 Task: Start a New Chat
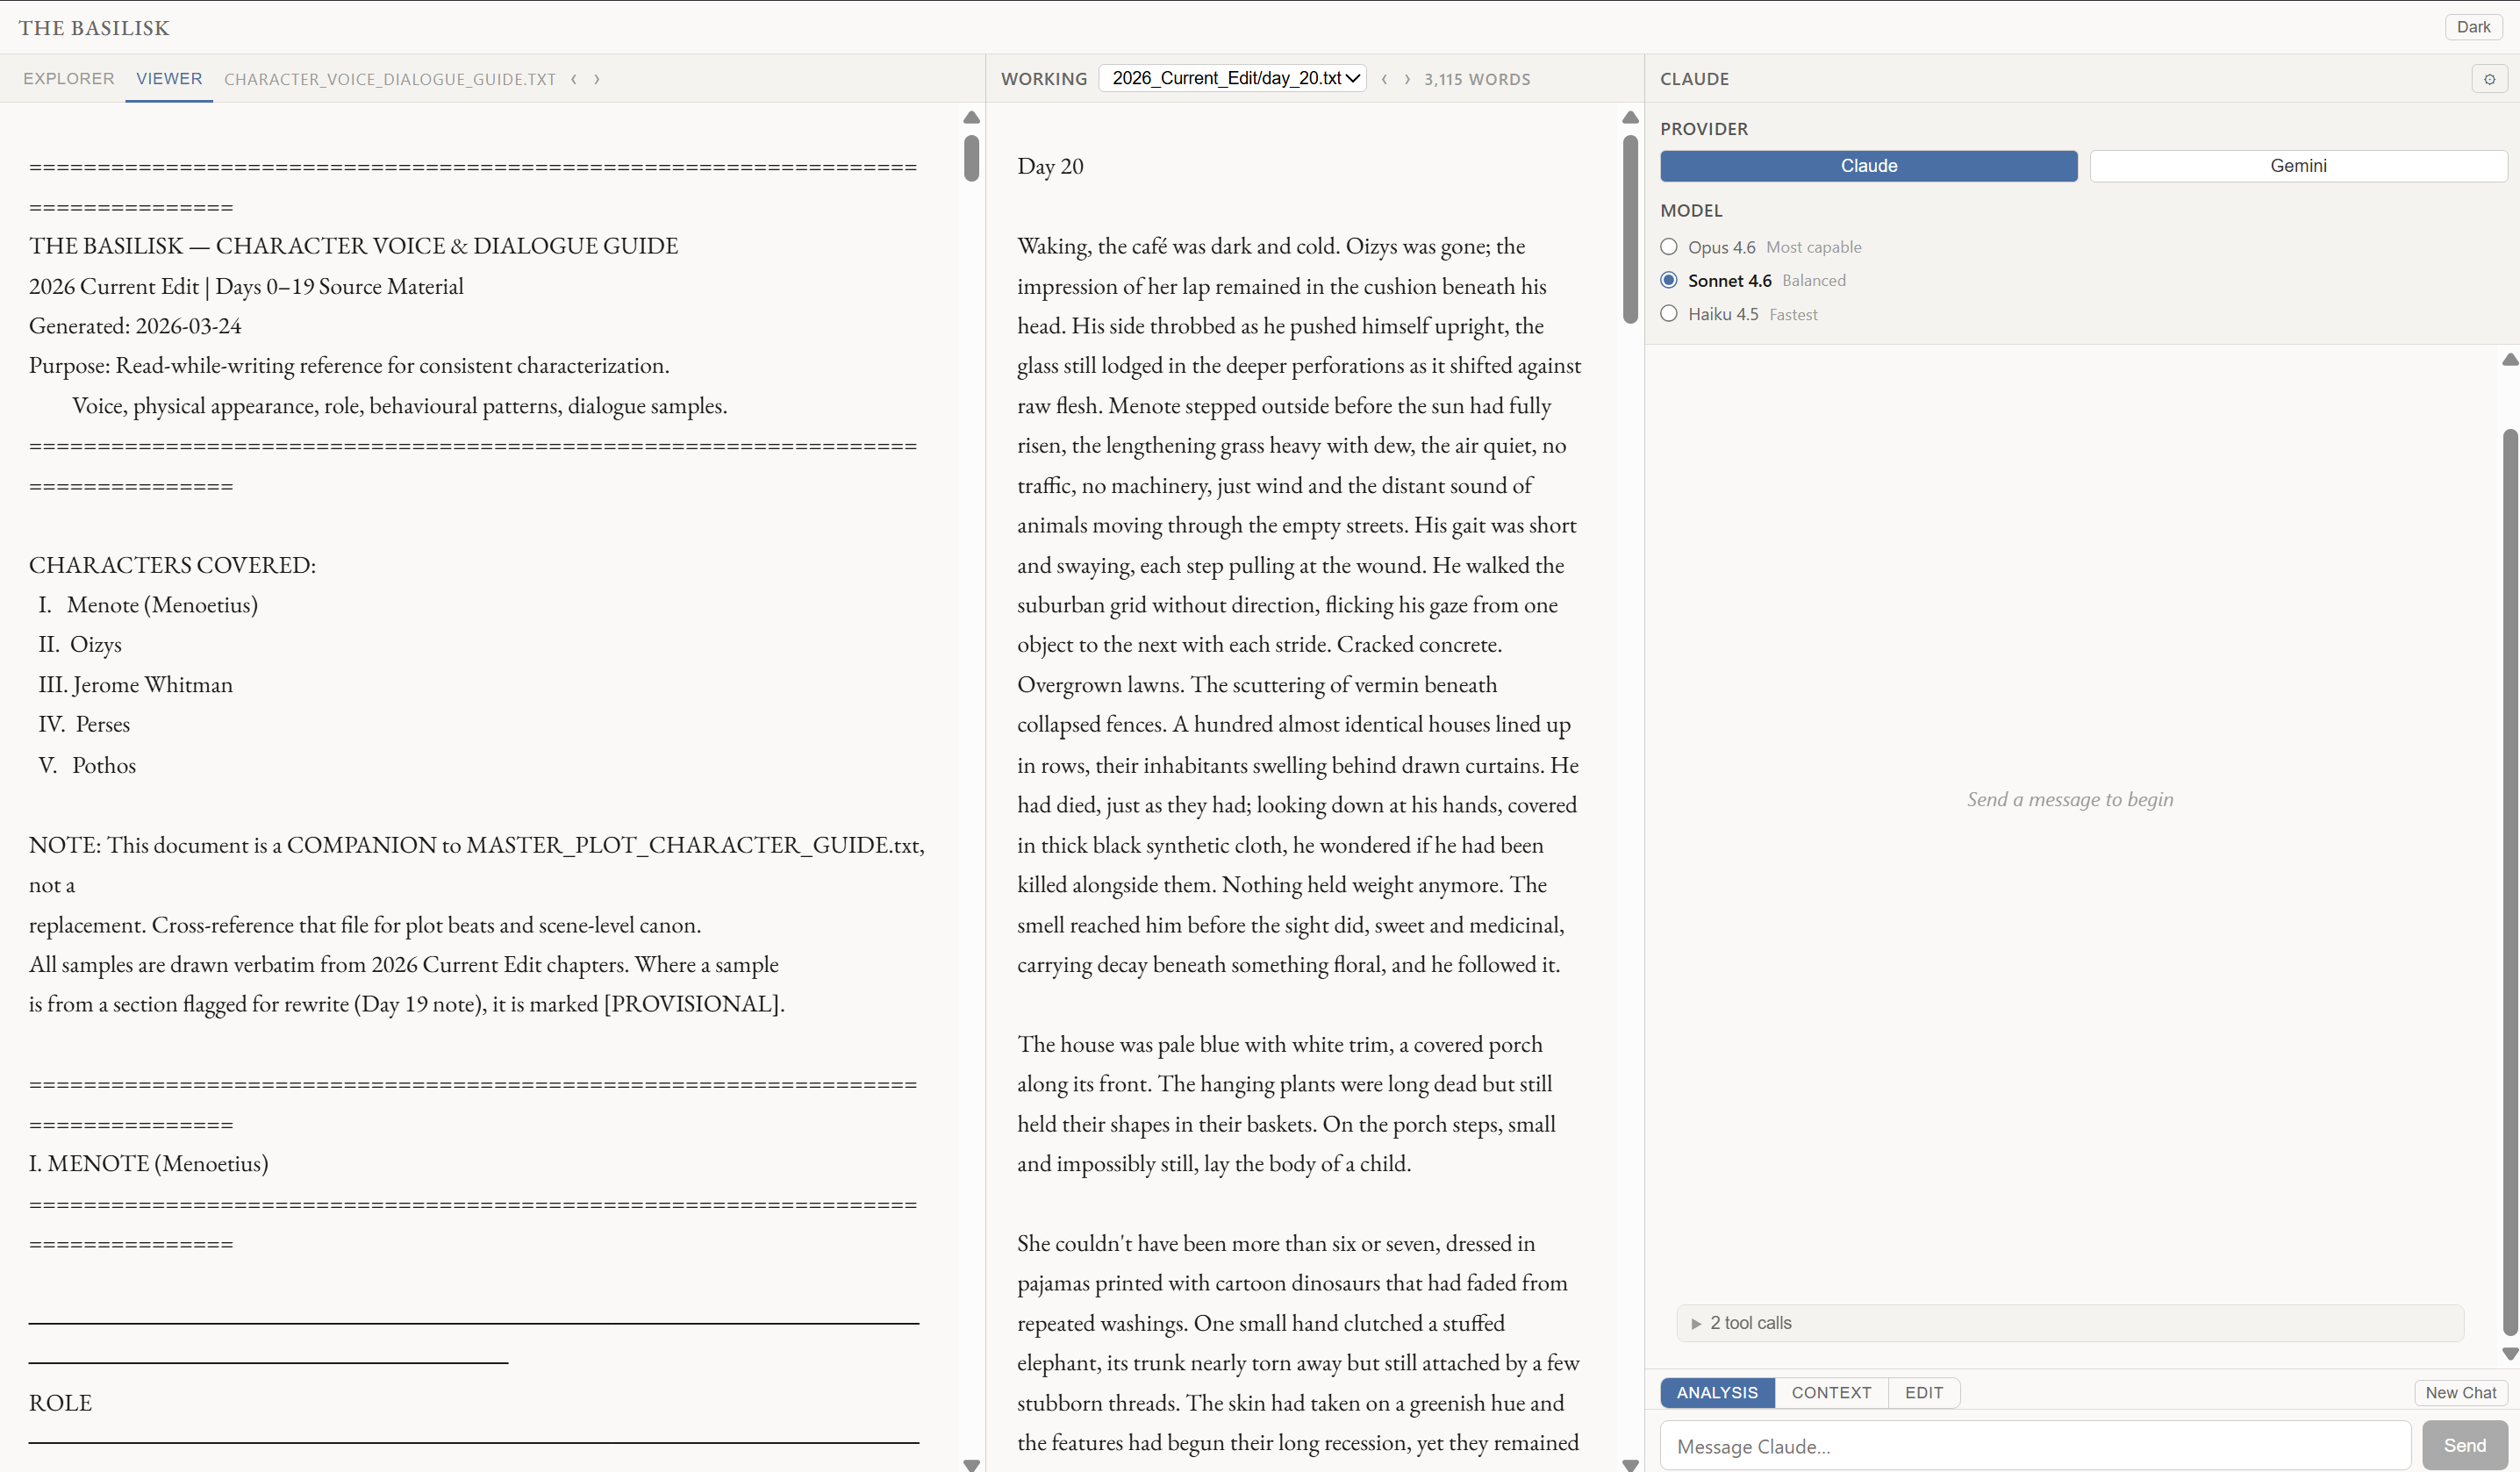pyautogui.click(x=2460, y=1392)
